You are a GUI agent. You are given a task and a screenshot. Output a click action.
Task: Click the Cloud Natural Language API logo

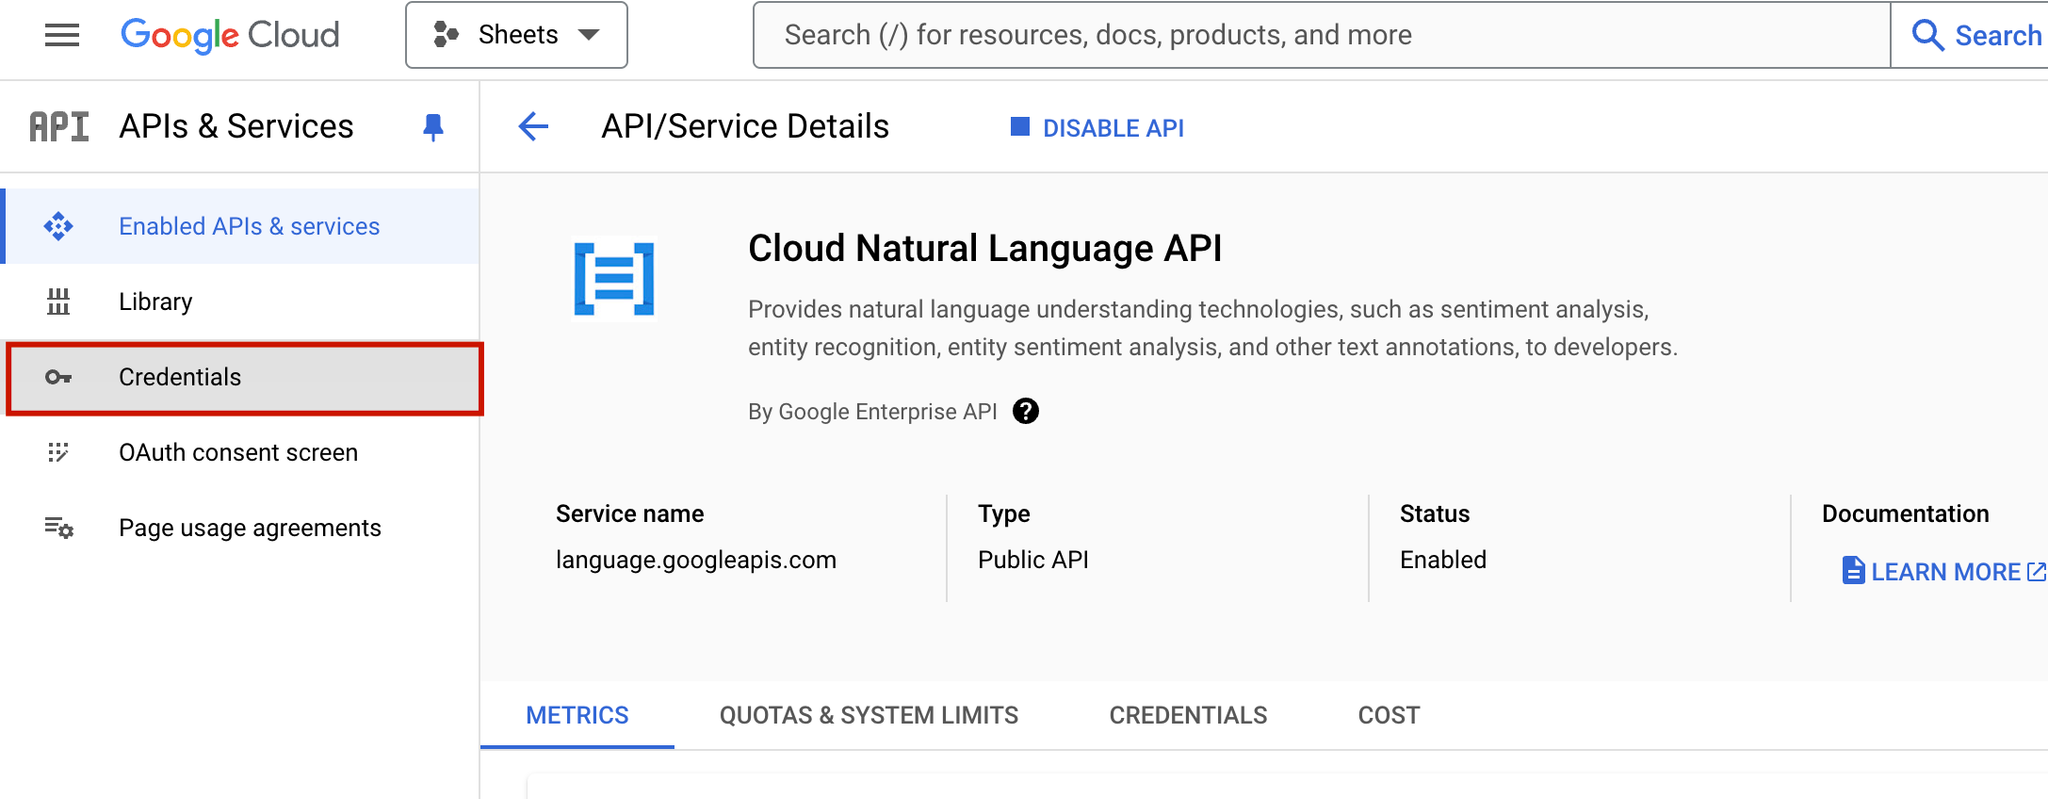(614, 279)
